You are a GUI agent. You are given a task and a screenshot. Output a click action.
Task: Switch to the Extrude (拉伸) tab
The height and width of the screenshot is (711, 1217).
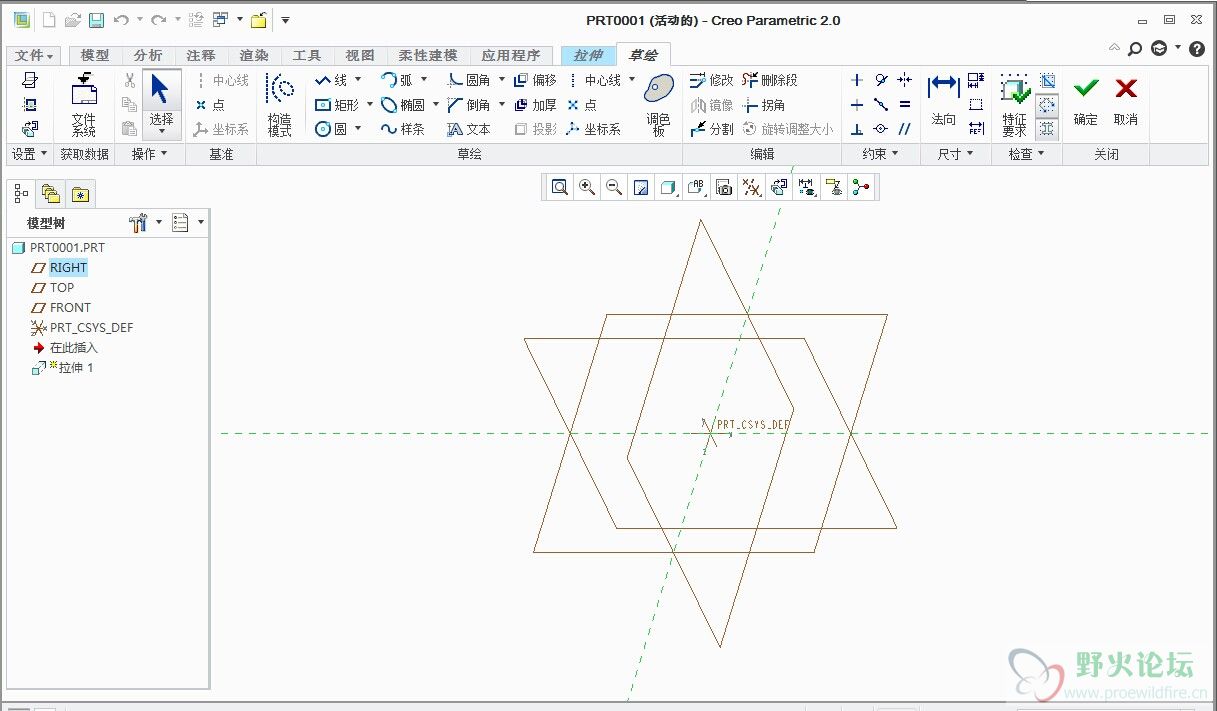coord(588,56)
